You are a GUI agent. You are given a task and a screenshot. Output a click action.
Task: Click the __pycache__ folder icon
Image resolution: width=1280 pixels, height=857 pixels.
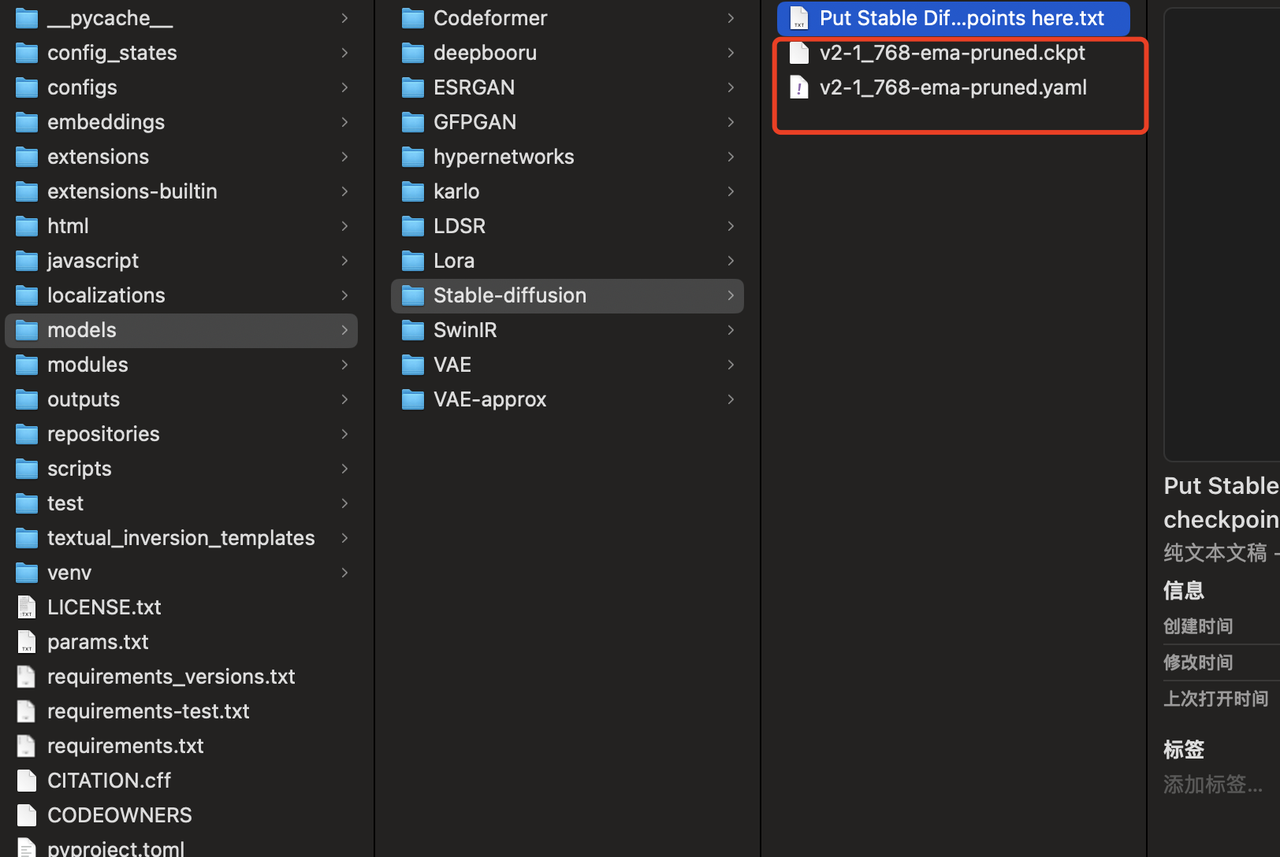tap(27, 18)
